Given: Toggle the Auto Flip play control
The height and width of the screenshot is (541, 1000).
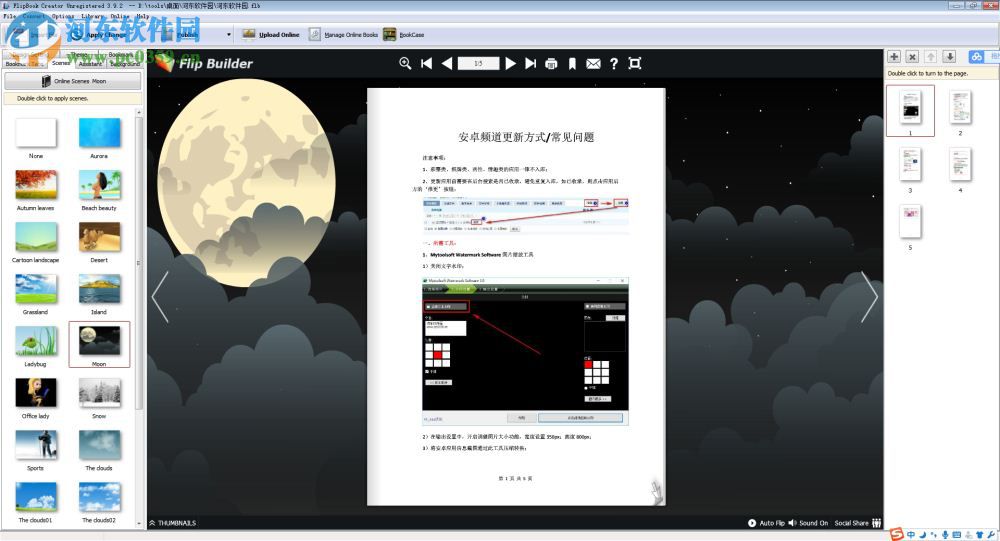Looking at the screenshot, I should [766, 523].
